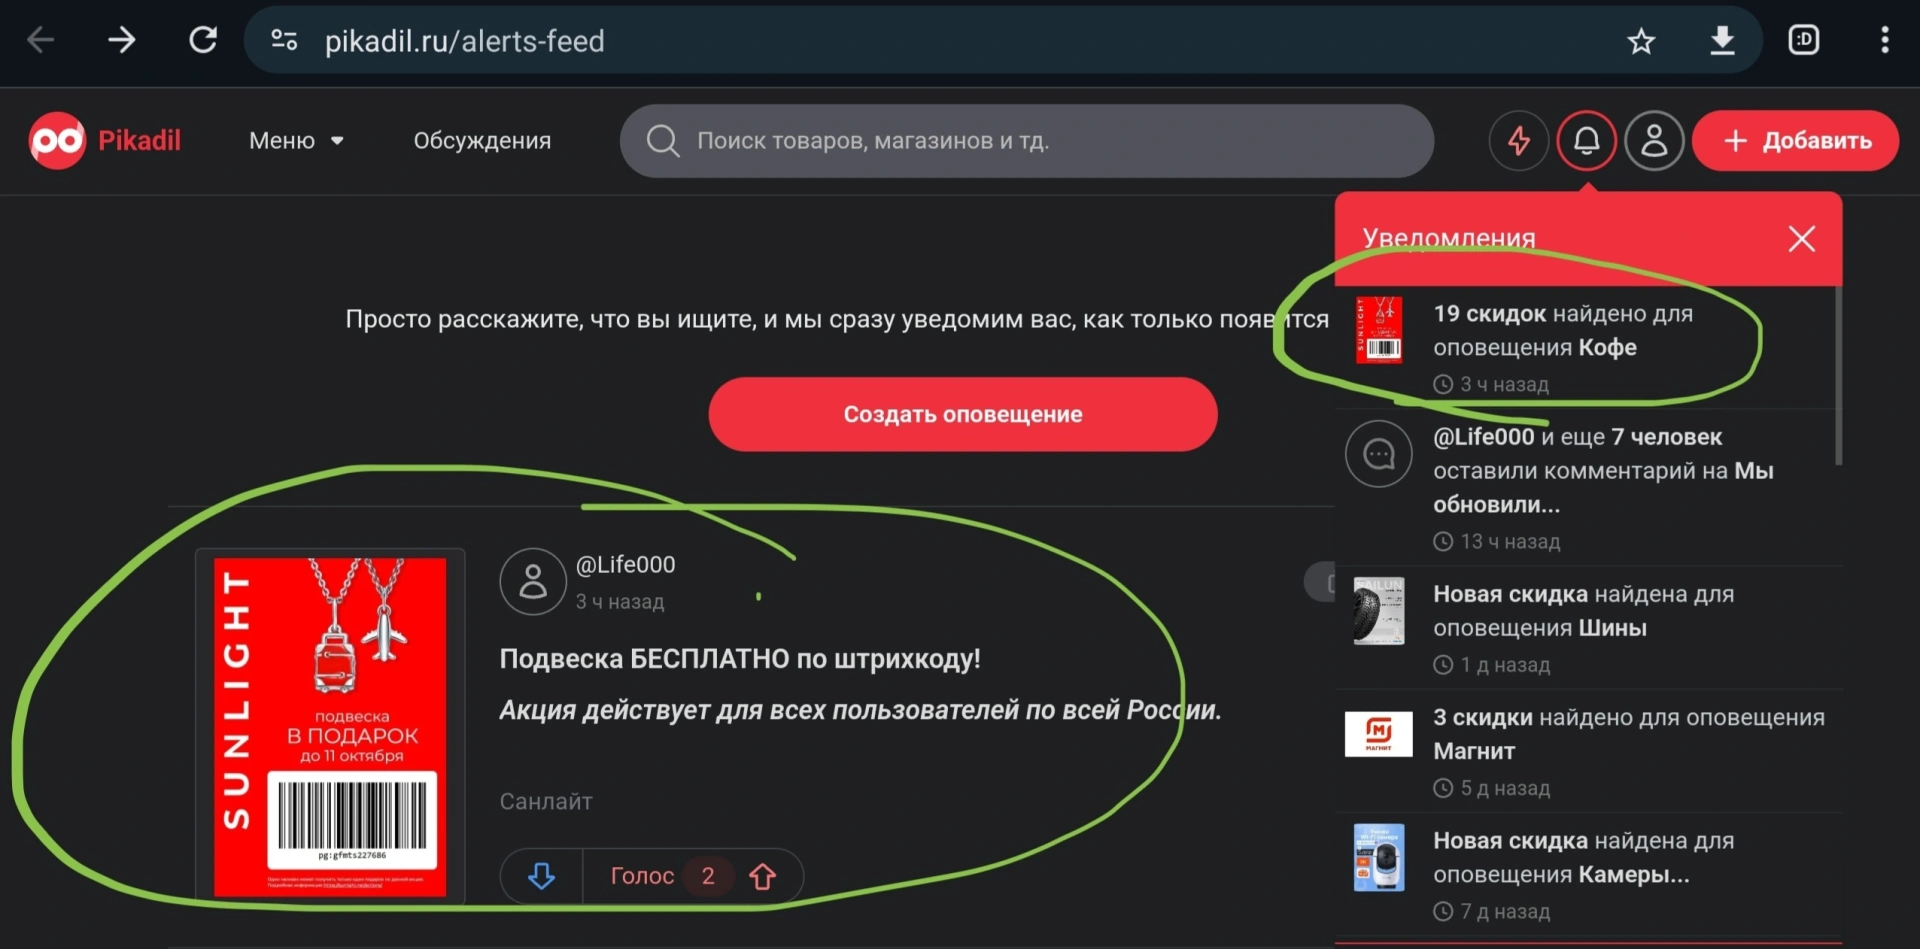Open the user profile icon
Screen dimensions: 1920x949
click(1654, 141)
